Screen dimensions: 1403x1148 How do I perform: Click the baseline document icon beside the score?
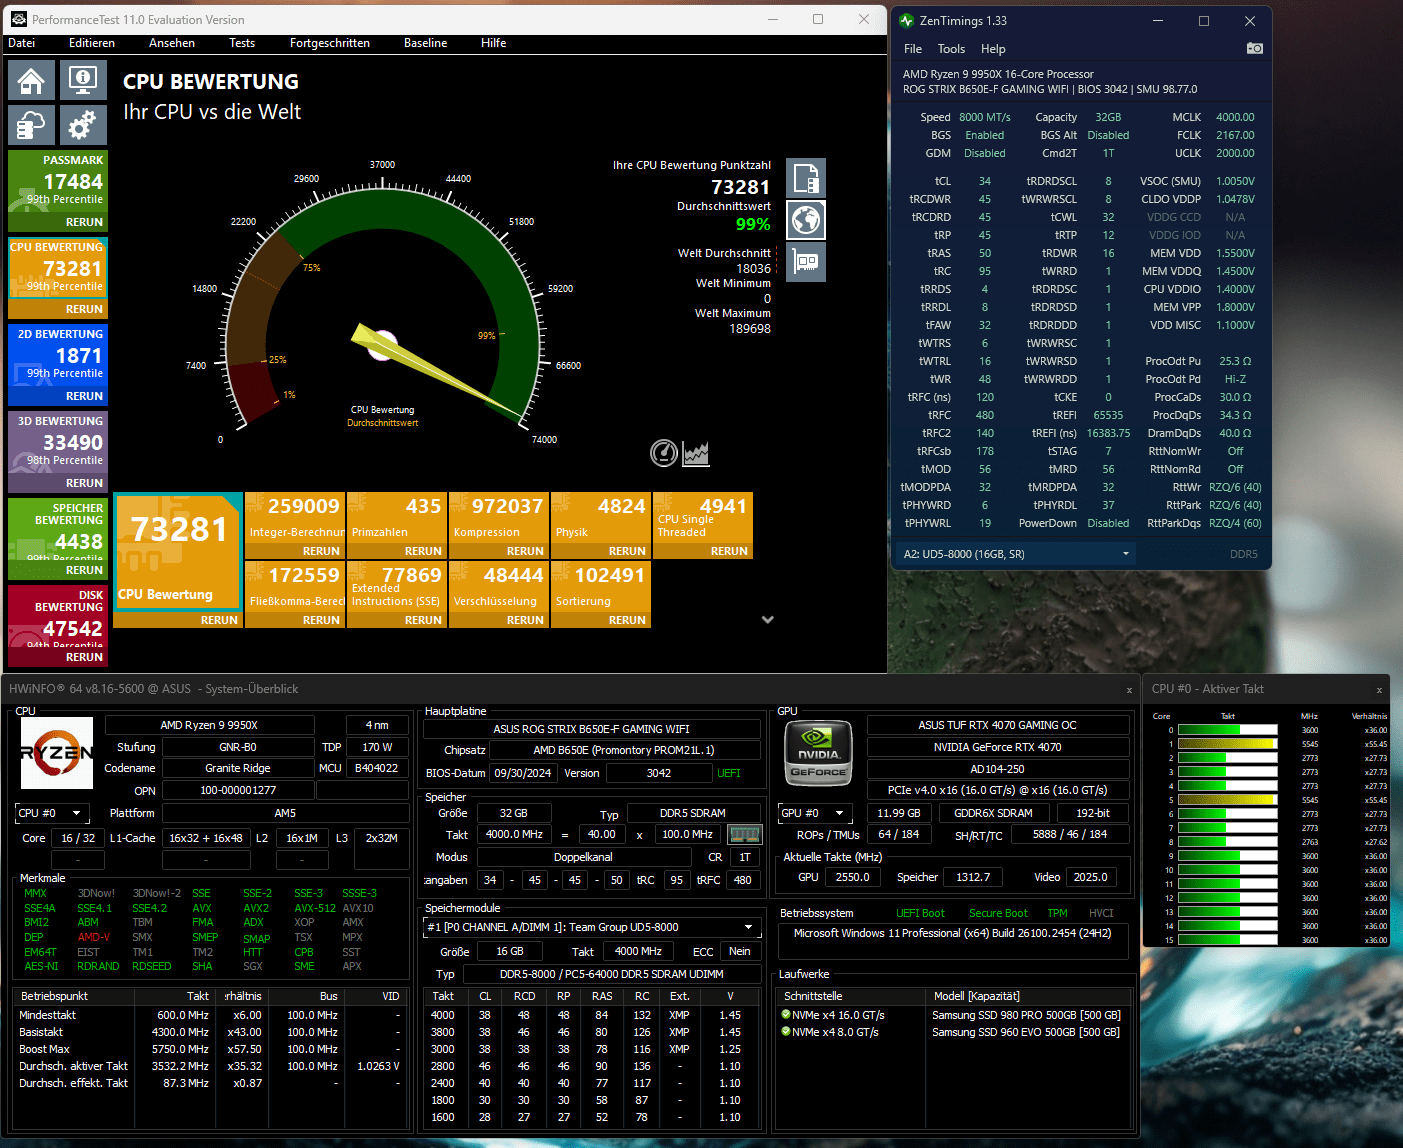tap(806, 178)
